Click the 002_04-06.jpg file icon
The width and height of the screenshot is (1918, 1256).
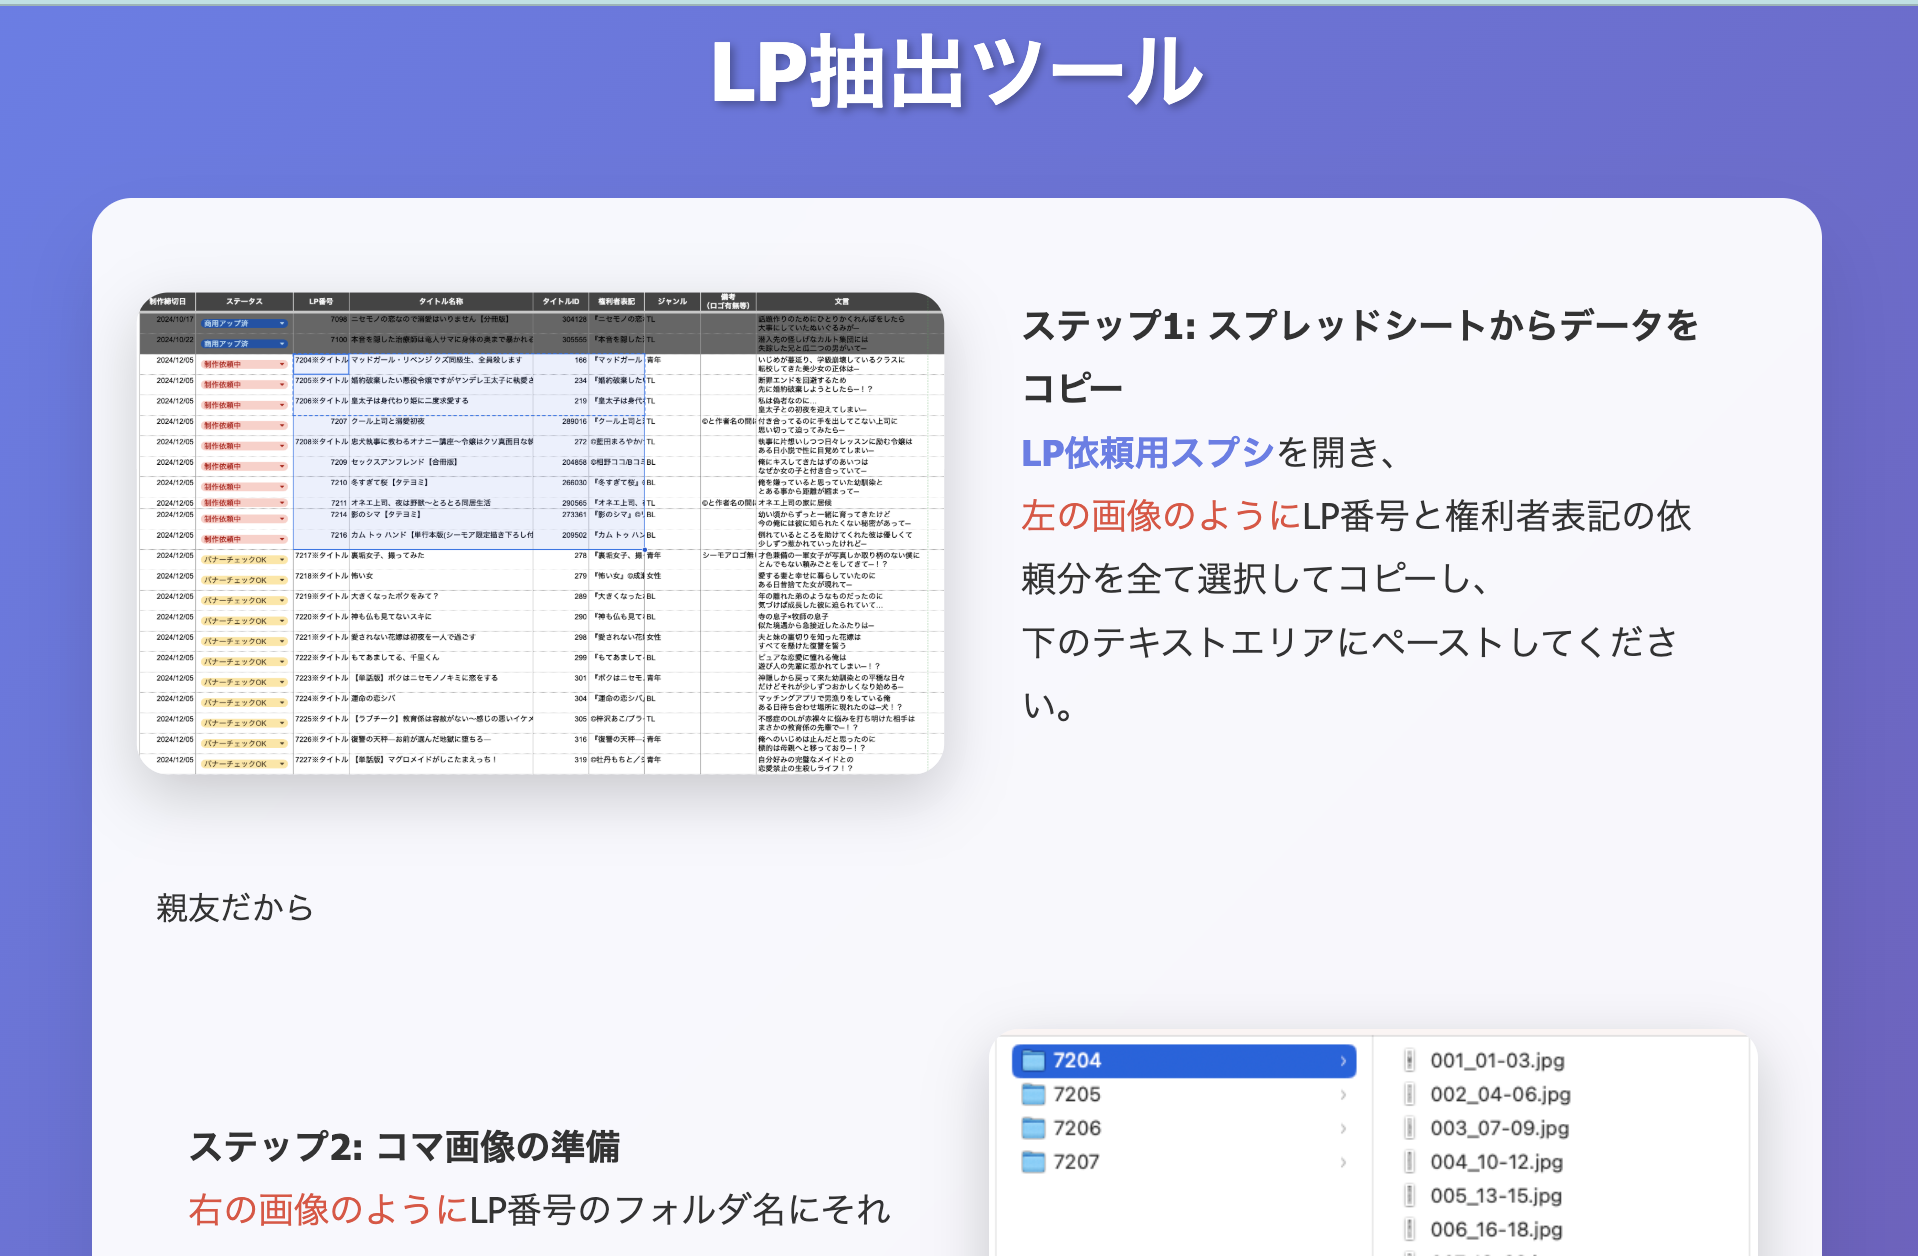click(1409, 1094)
